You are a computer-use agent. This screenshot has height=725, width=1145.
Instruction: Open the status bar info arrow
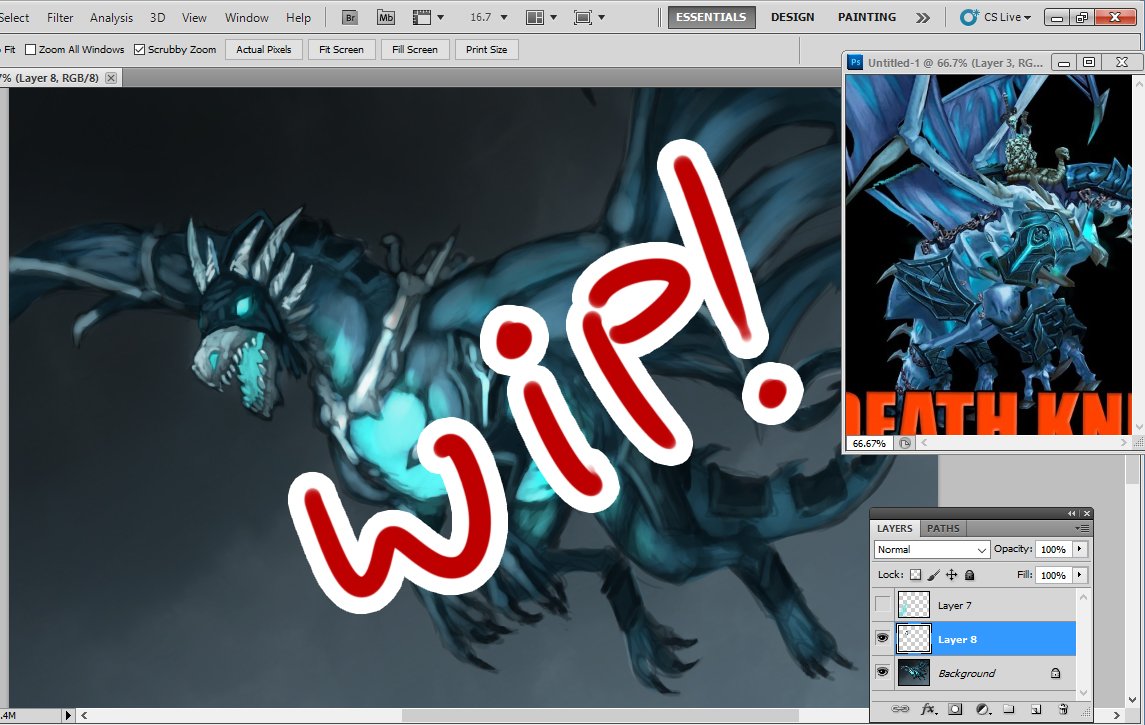click(69, 716)
